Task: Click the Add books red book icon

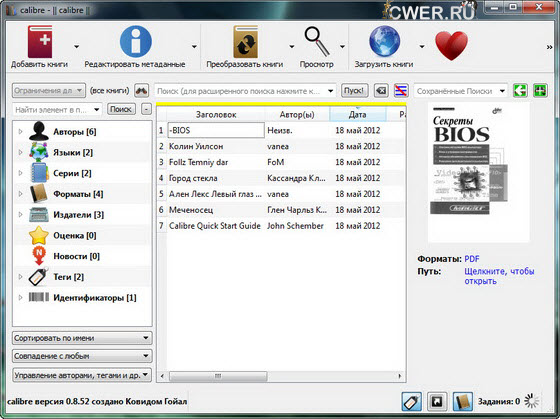Action: (40, 41)
